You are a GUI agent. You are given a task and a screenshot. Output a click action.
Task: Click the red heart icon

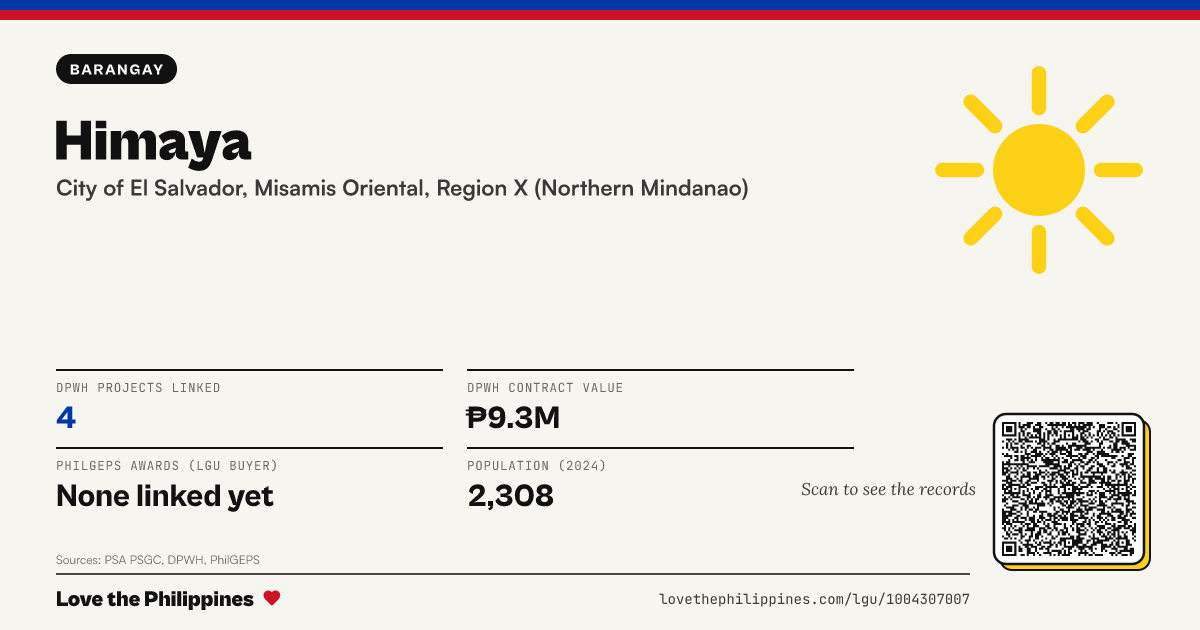coord(272,598)
